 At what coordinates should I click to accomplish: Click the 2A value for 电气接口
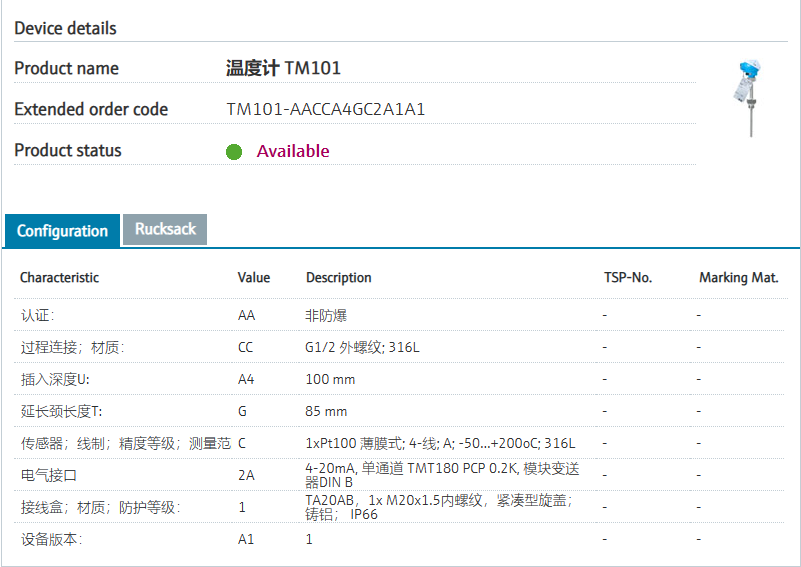coord(246,475)
